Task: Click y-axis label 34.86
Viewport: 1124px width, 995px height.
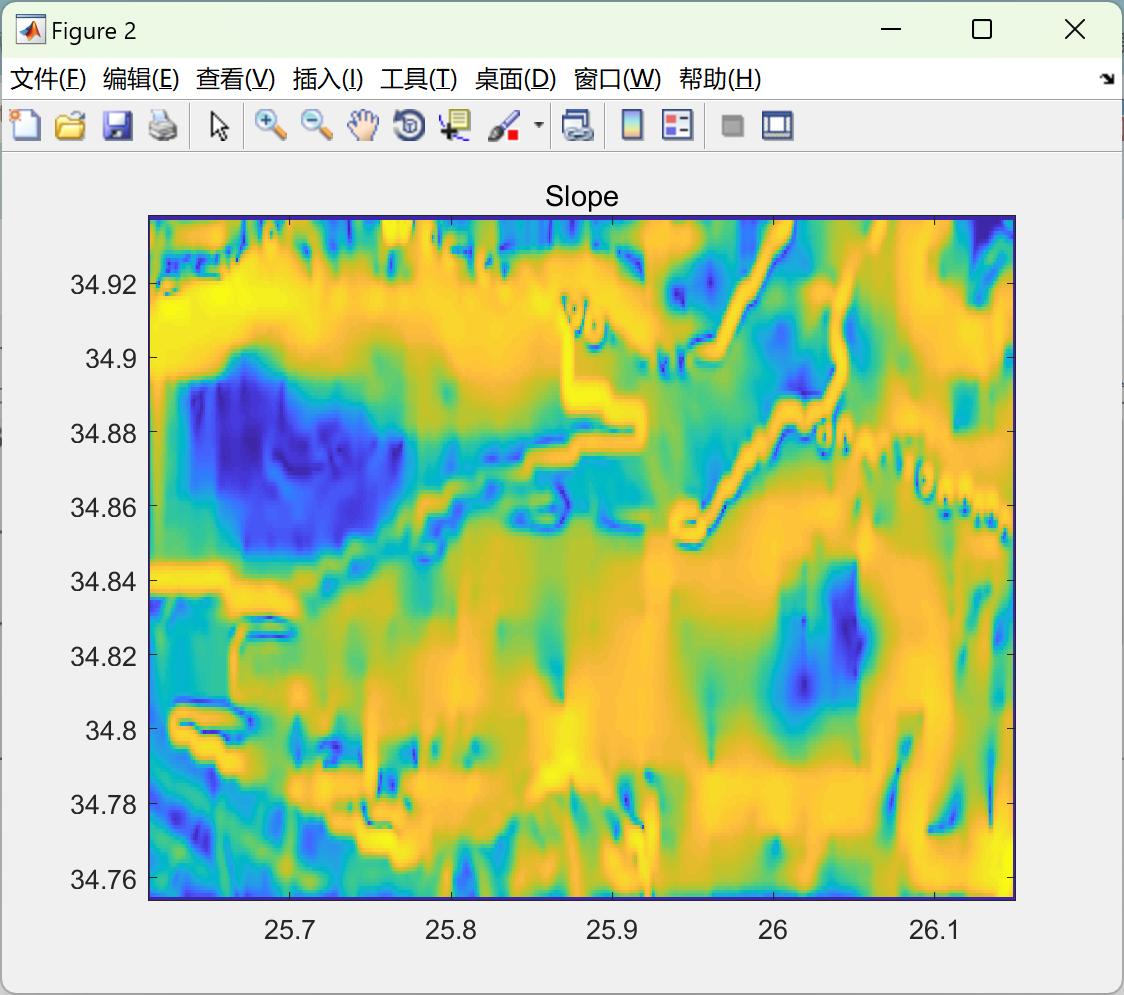Action: [103, 508]
